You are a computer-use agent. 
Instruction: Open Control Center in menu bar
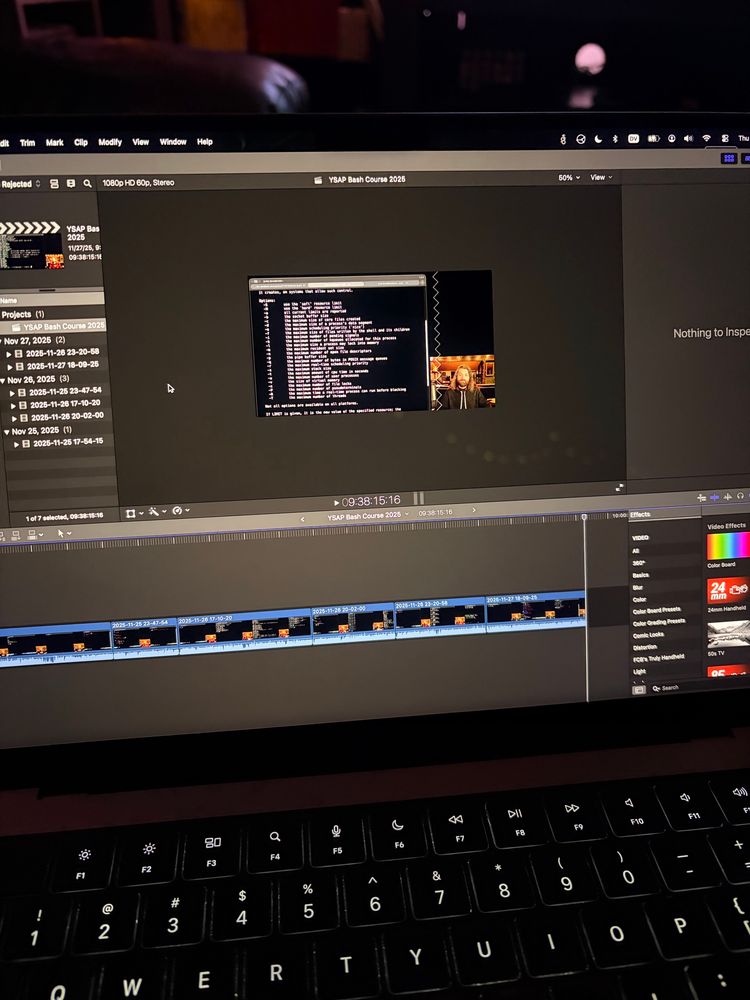click(x=725, y=138)
